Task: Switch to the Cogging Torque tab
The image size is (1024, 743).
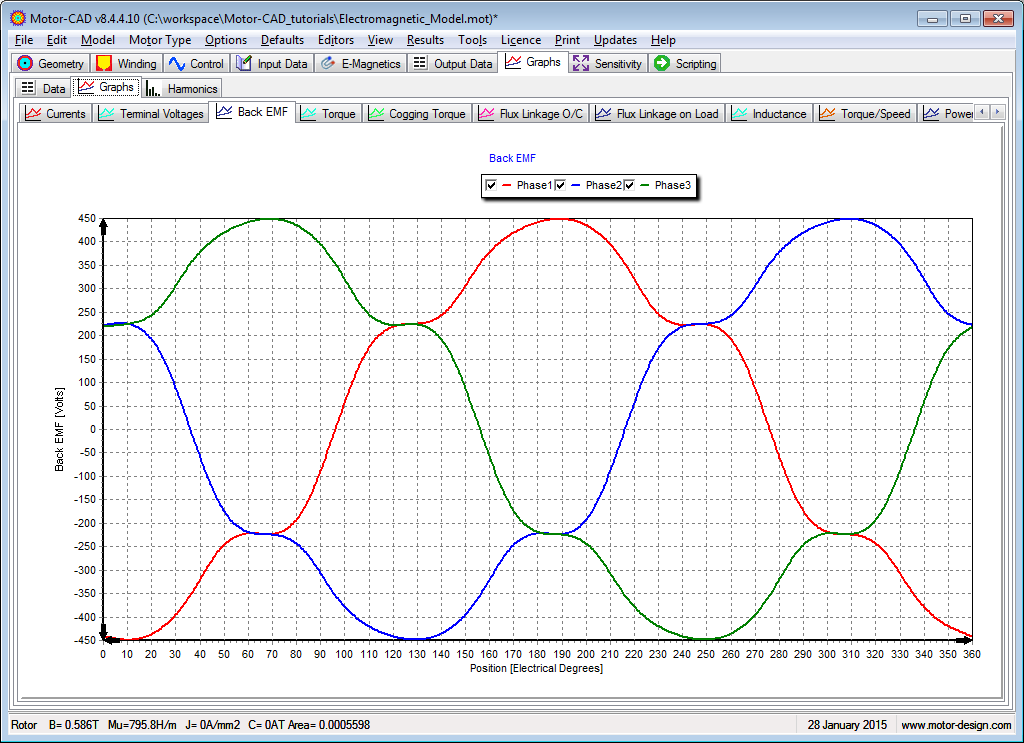Action: [x=417, y=114]
